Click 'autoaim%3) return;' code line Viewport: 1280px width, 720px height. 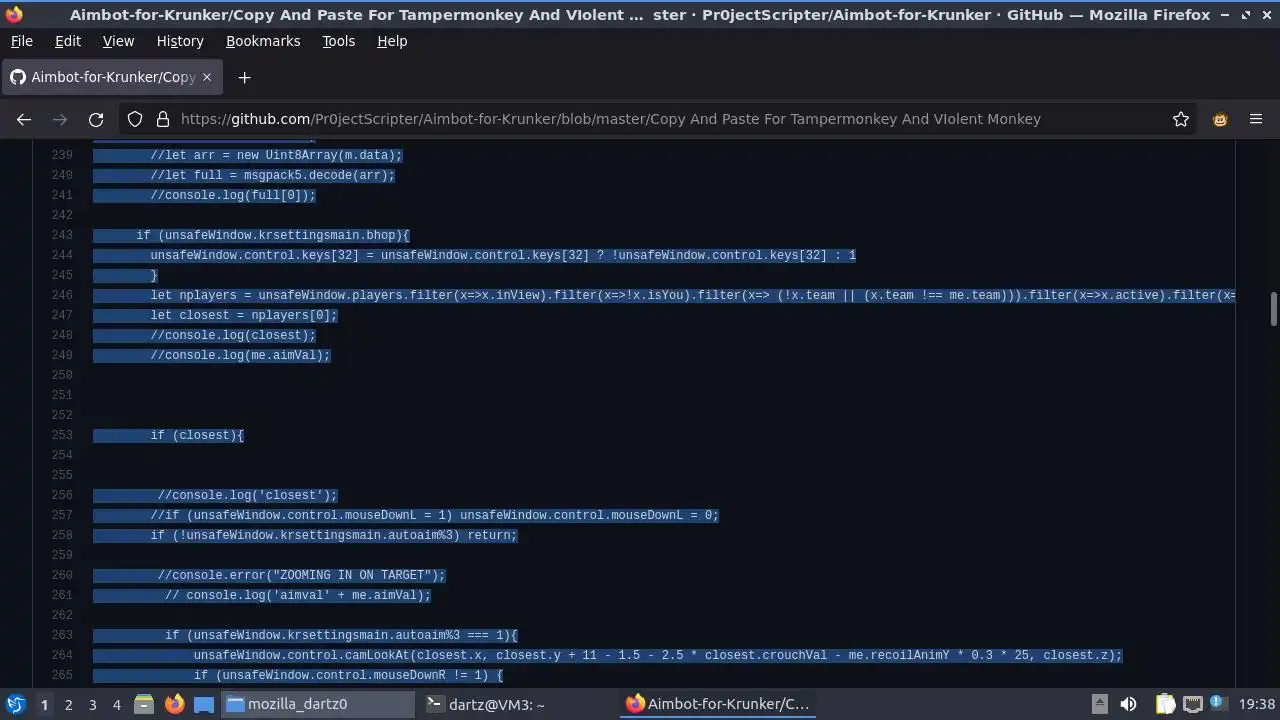pyautogui.click(x=334, y=535)
